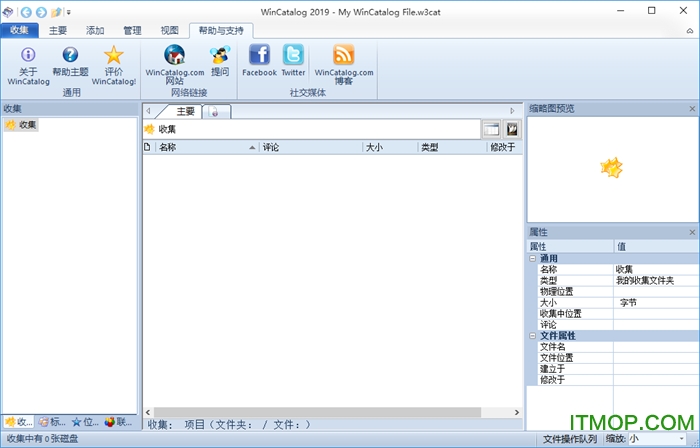The height and width of the screenshot is (448, 700).
Task: Select the 文件位置 property row
Action: click(618, 358)
